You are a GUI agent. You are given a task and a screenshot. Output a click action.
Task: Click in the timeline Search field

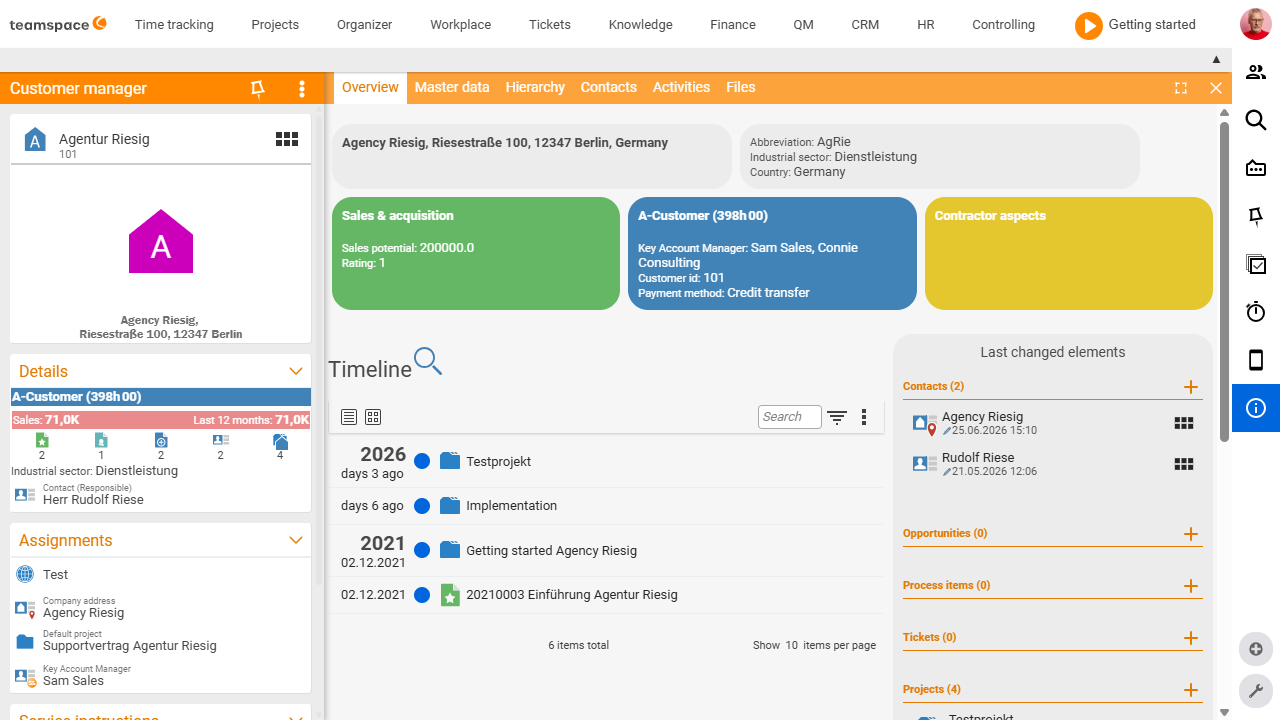coord(789,417)
